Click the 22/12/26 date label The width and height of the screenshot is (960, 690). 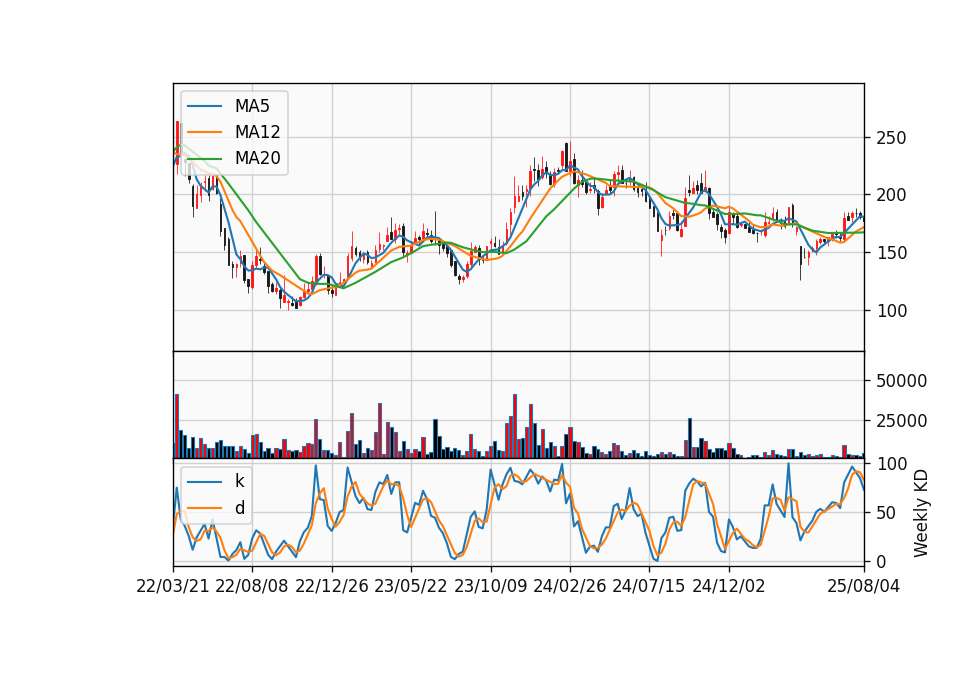click(x=332, y=586)
